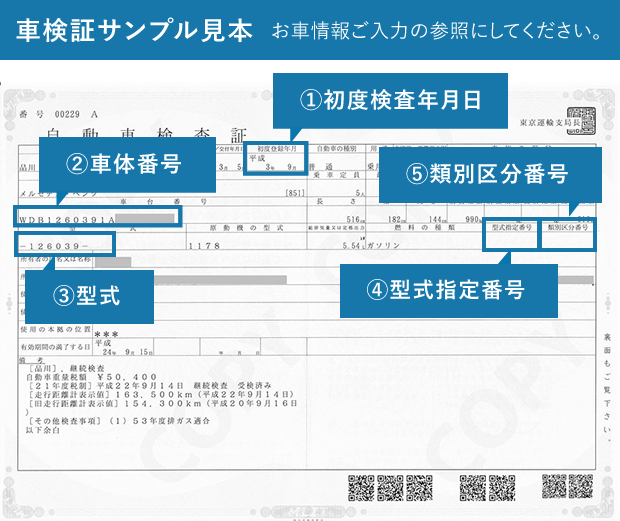
Task: Click the 備考 remarks heading
Action: click(x=32, y=361)
